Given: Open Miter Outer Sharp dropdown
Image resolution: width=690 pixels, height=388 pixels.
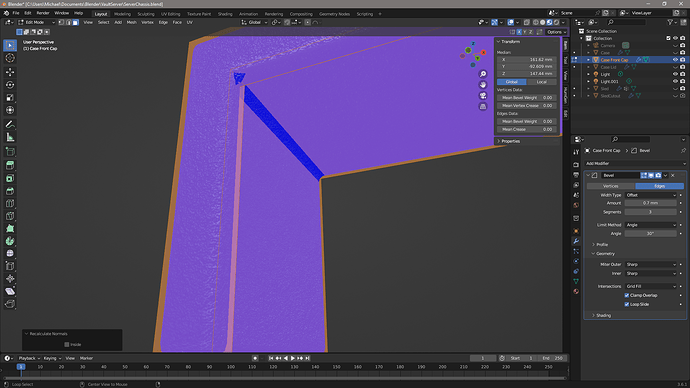Looking at the screenshot, I should coord(651,264).
